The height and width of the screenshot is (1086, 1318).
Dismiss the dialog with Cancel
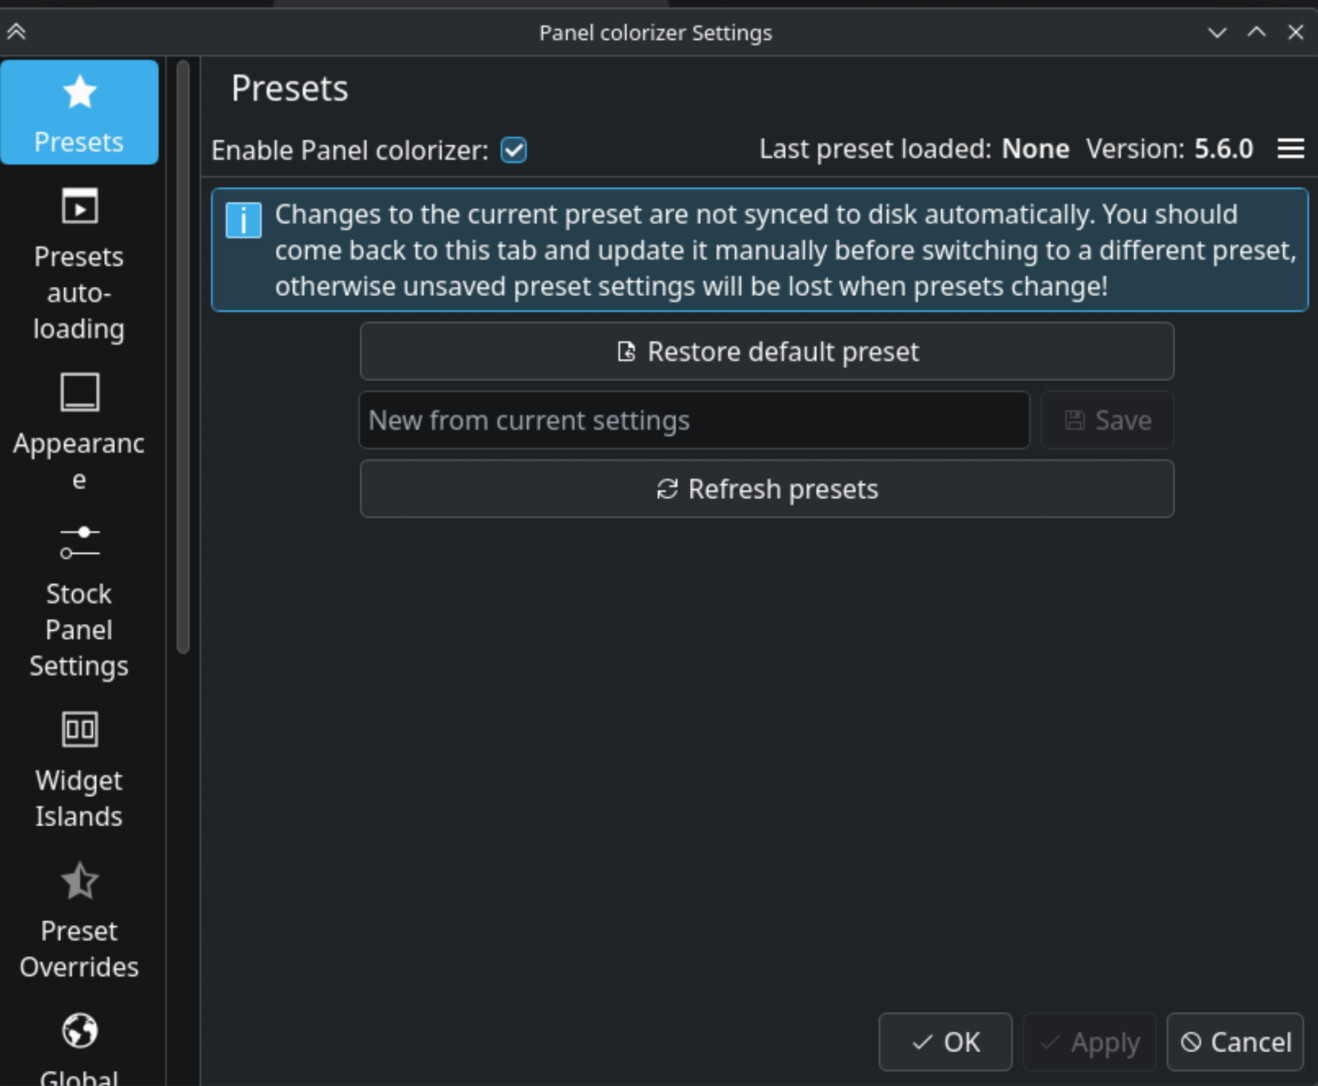pyautogui.click(x=1235, y=1042)
